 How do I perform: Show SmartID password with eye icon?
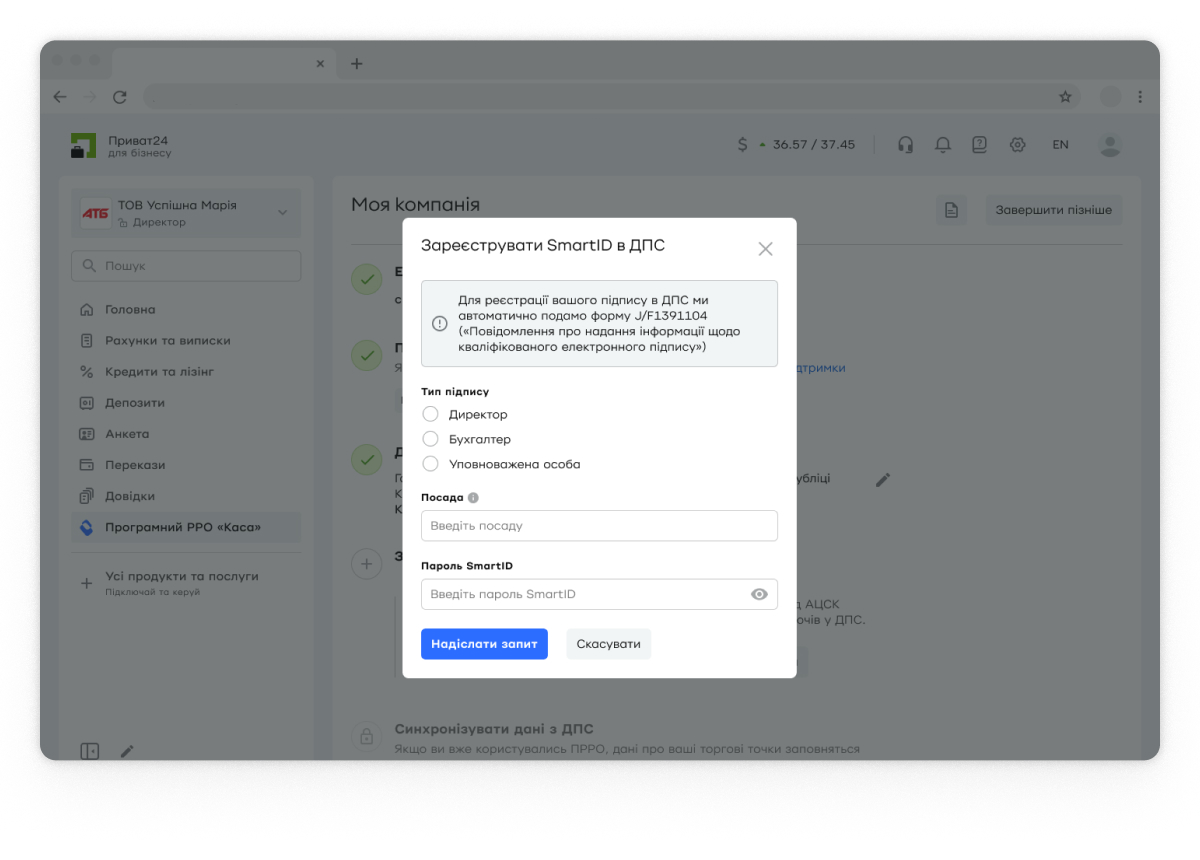[x=759, y=594]
